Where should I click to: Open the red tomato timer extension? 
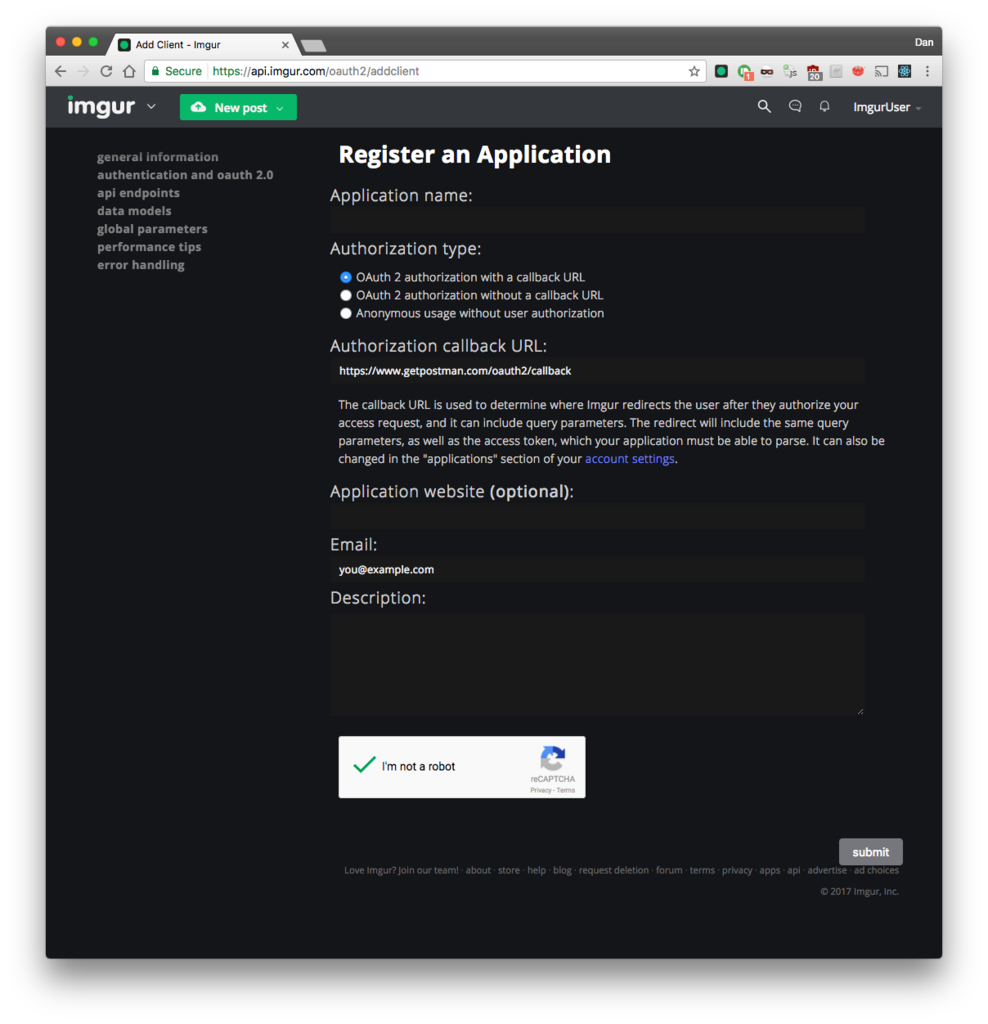pos(858,71)
